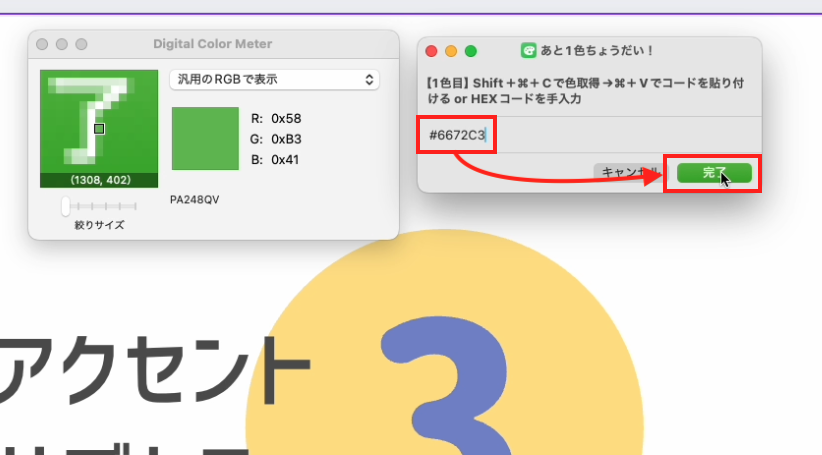822x455 pixels.
Task: Click the PA248QV display name
Action: tap(194, 200)
